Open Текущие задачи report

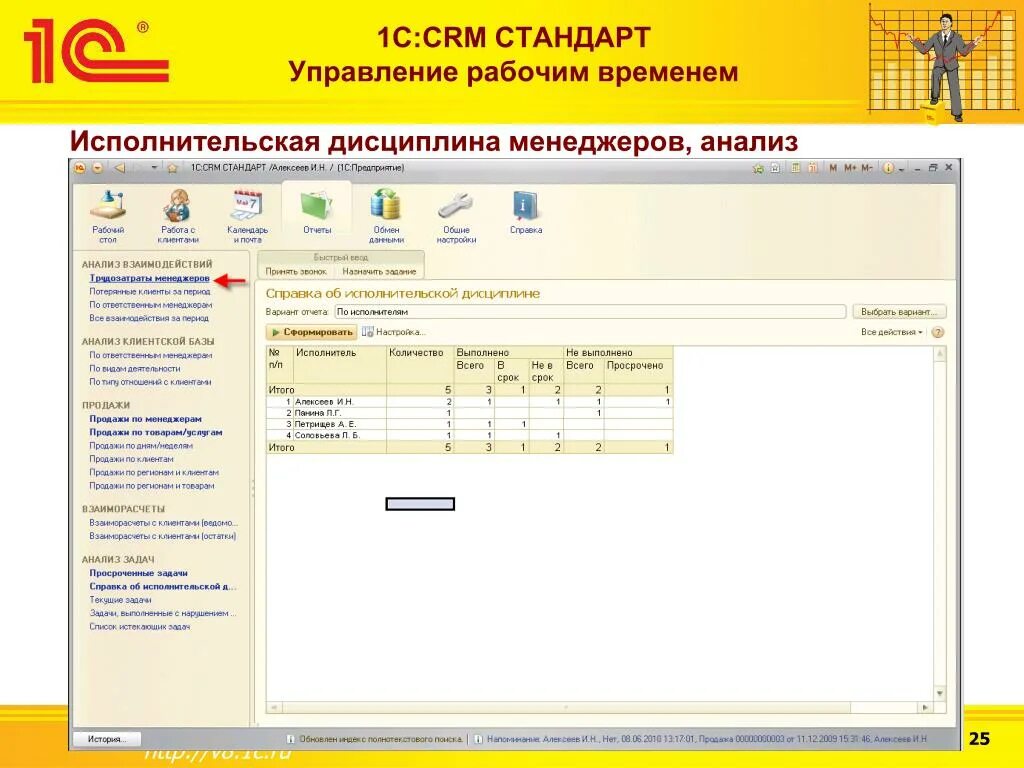pos(120,600)
